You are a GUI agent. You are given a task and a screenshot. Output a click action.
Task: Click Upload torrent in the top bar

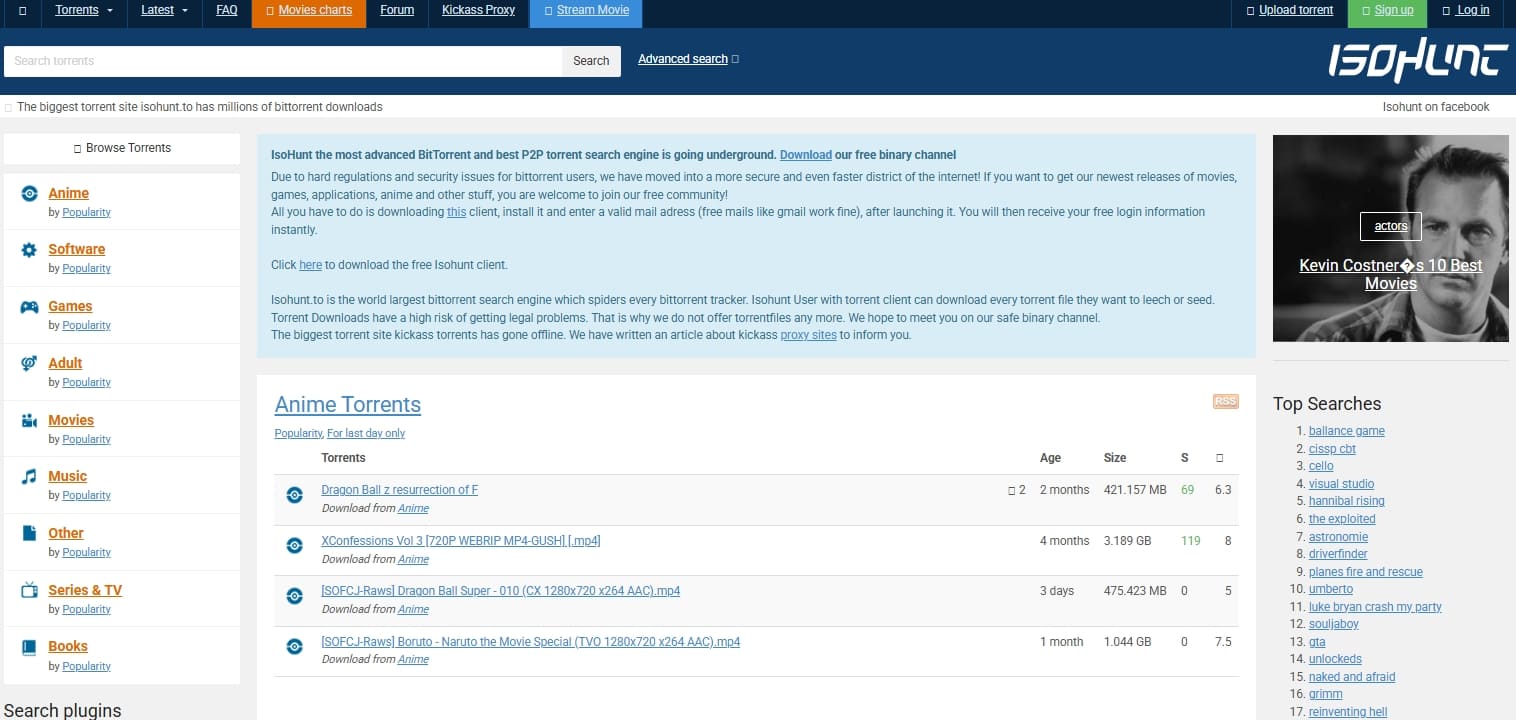(x=1290, y=10)
